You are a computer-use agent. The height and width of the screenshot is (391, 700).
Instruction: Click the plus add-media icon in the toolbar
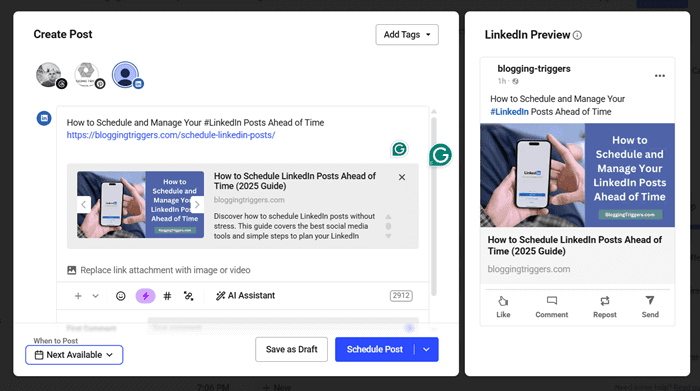(x=78, y=296)
